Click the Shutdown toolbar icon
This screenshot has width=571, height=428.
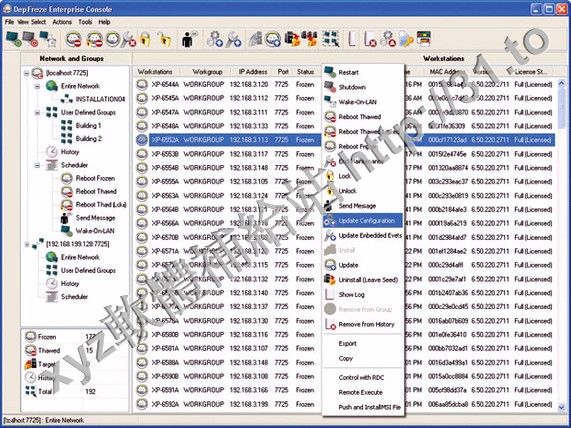[x=31, y=39]
